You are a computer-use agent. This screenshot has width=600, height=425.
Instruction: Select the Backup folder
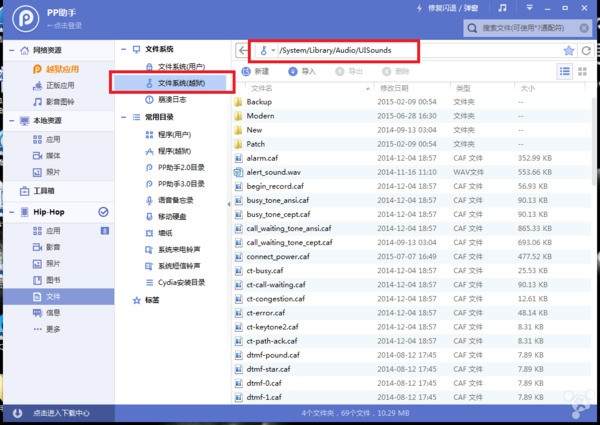tap(412, 102)
